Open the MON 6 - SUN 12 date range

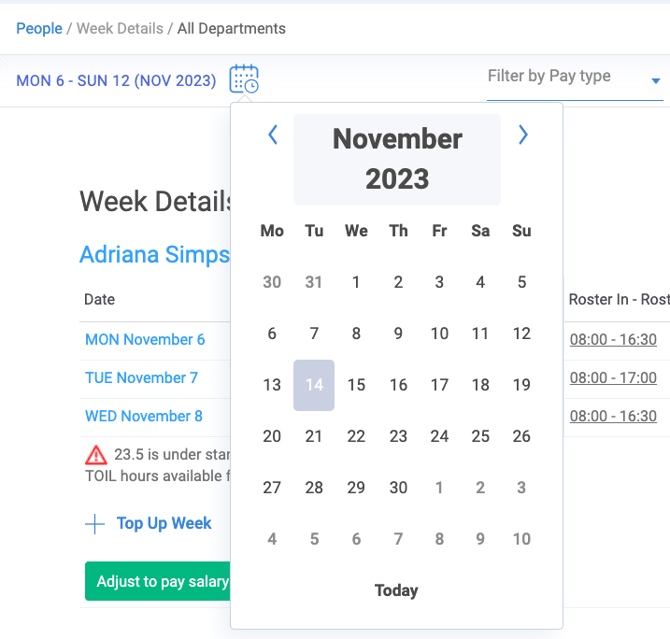coord(116,80)
